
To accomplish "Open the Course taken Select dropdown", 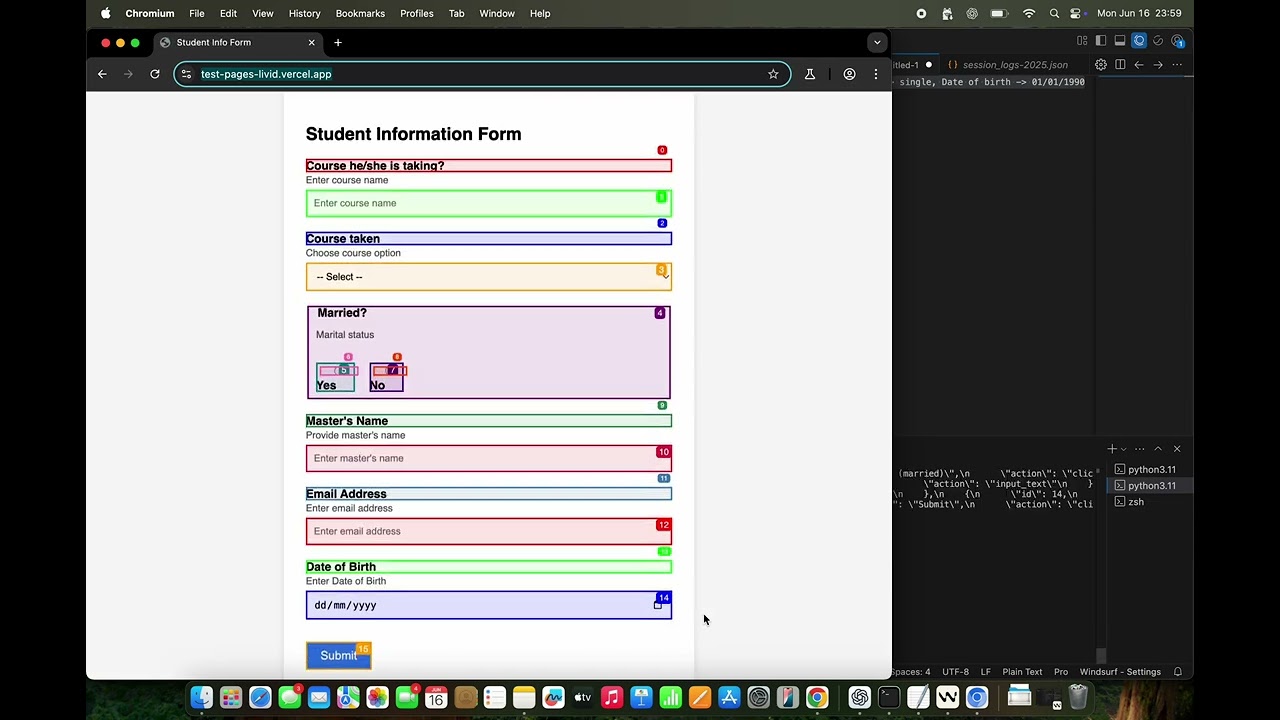I will [x=489, y=277].
